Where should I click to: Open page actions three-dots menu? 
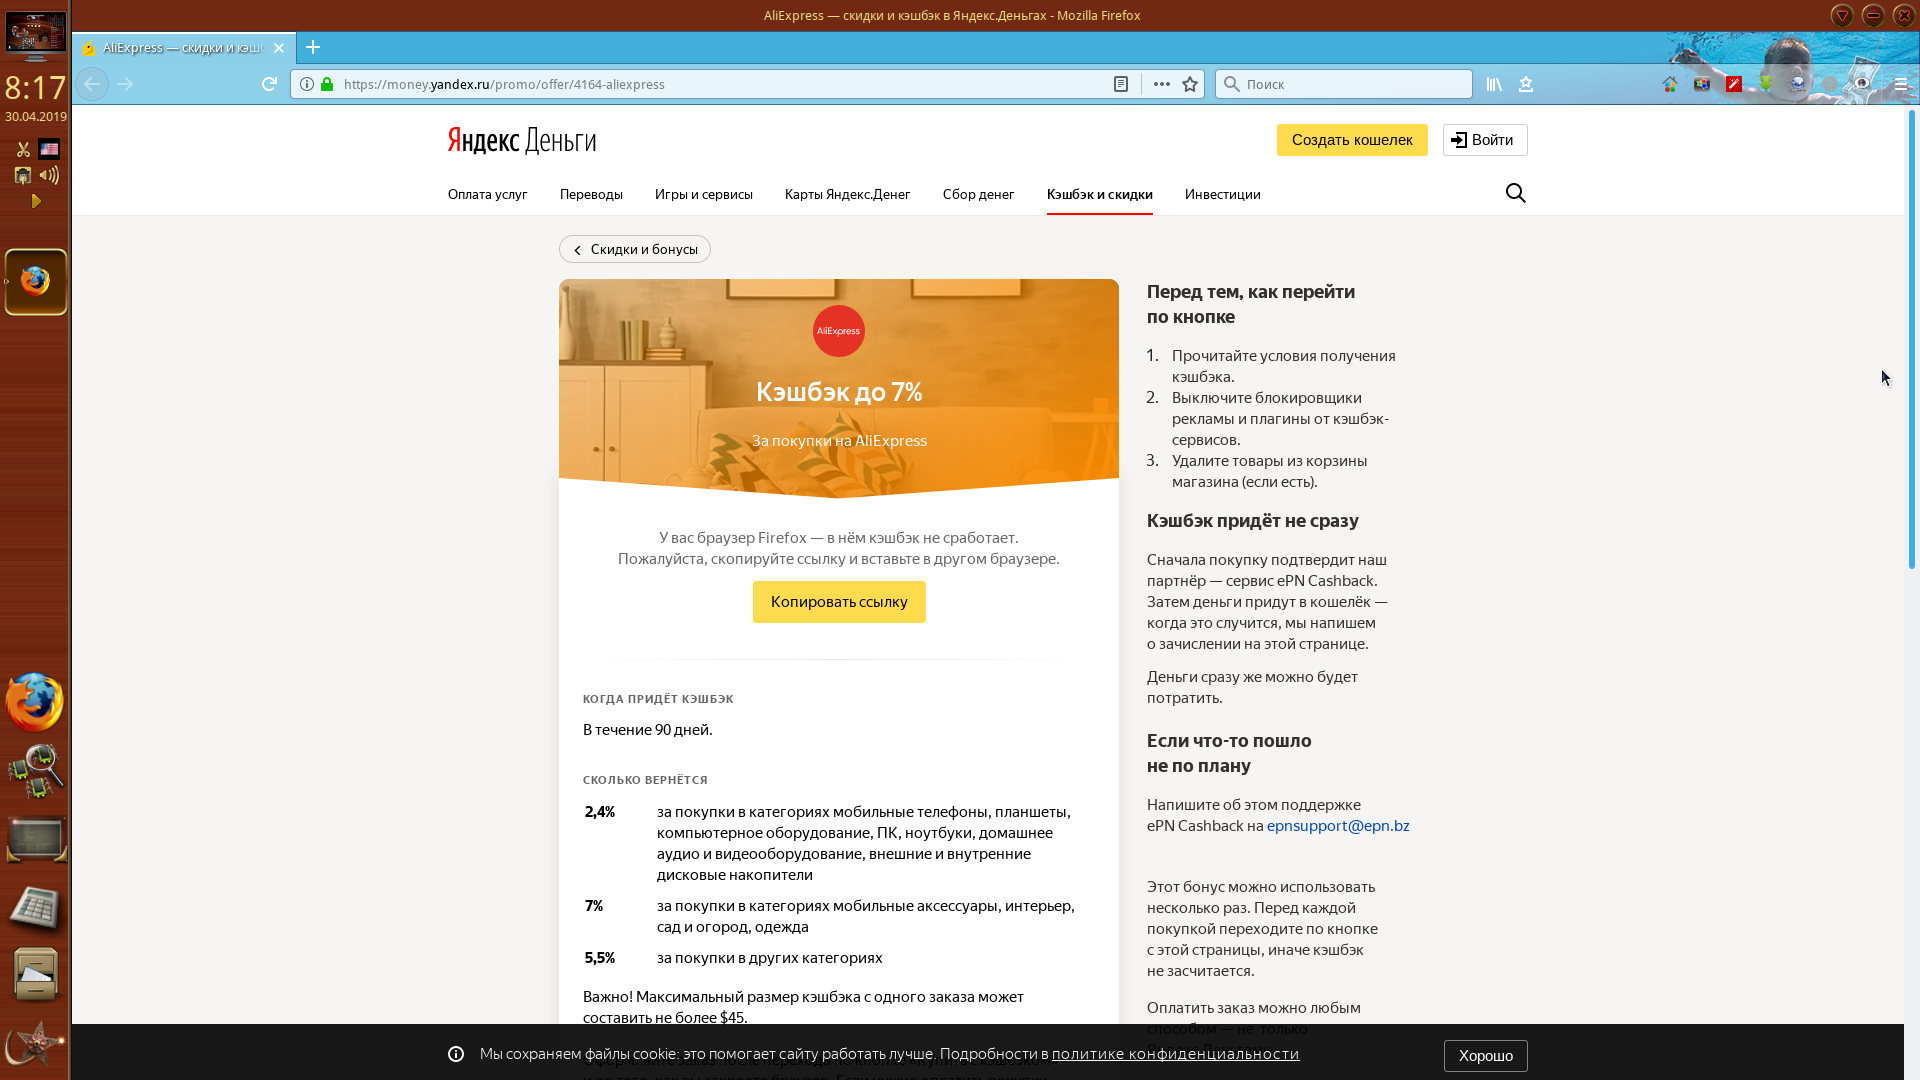tap(1161, 84)
